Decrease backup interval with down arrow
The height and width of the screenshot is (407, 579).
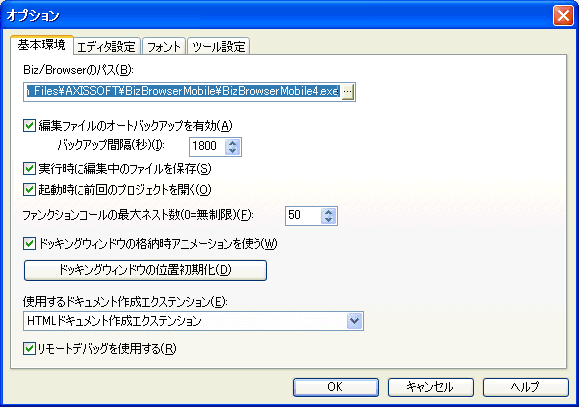233,151
